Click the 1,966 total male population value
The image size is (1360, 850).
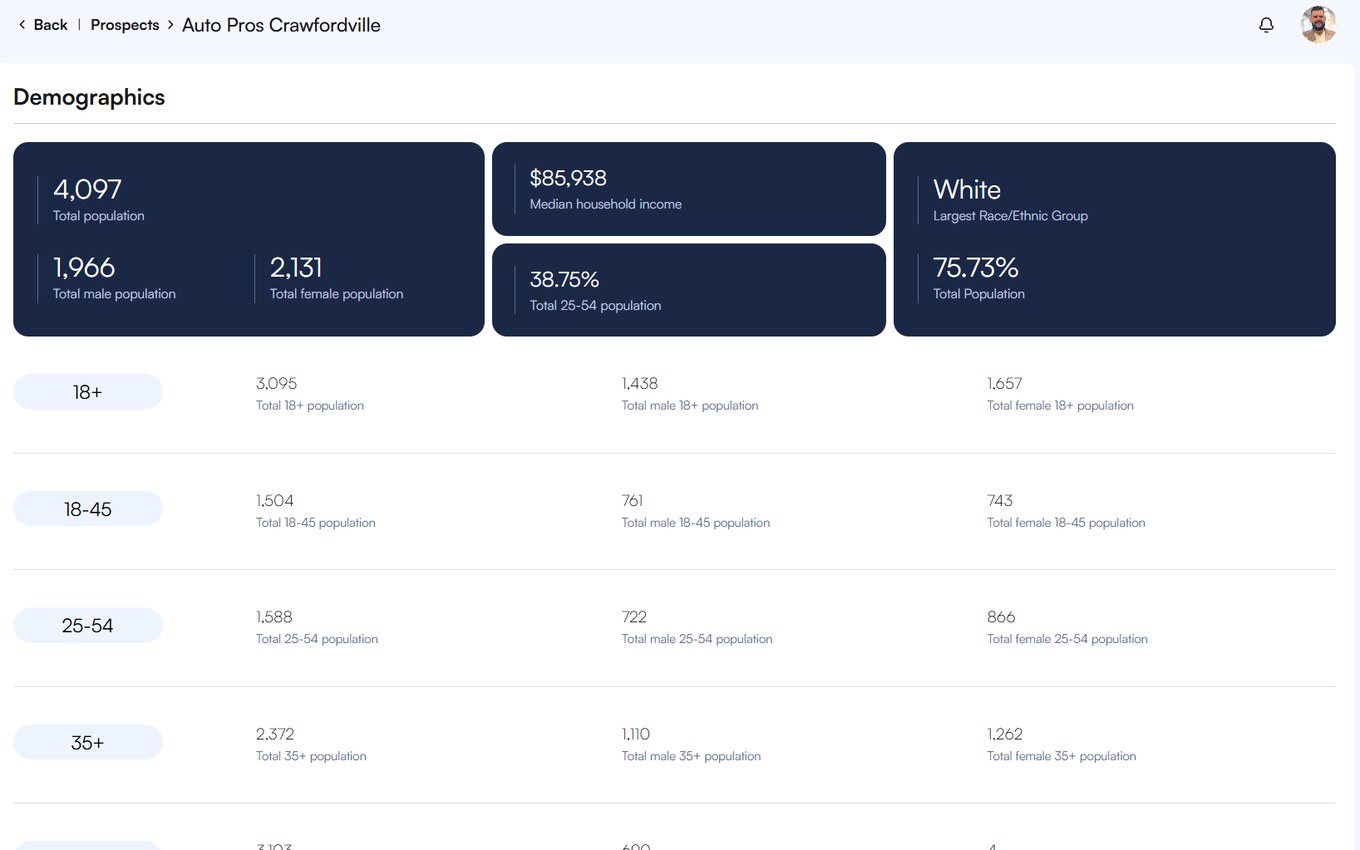coord(84,267)
